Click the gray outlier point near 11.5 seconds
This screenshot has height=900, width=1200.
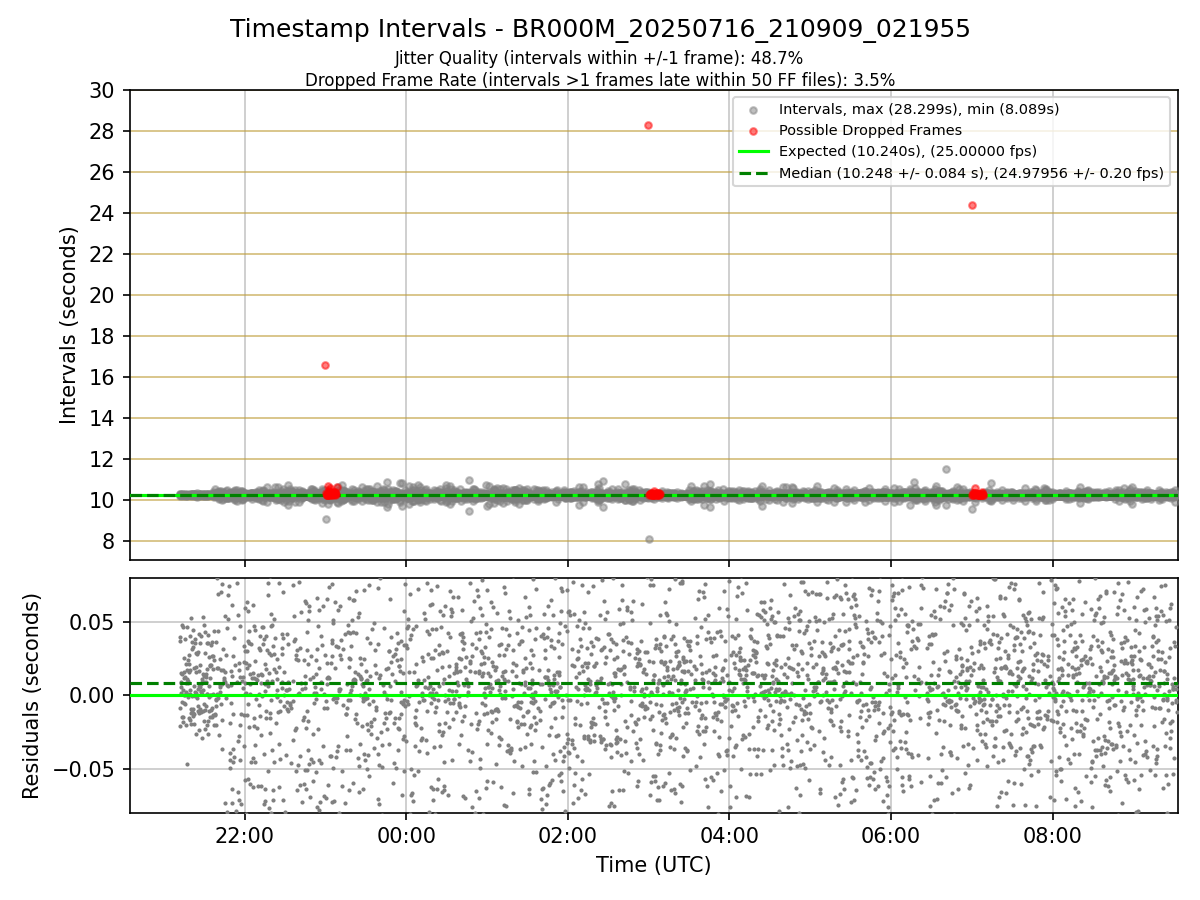click(946, 469)
